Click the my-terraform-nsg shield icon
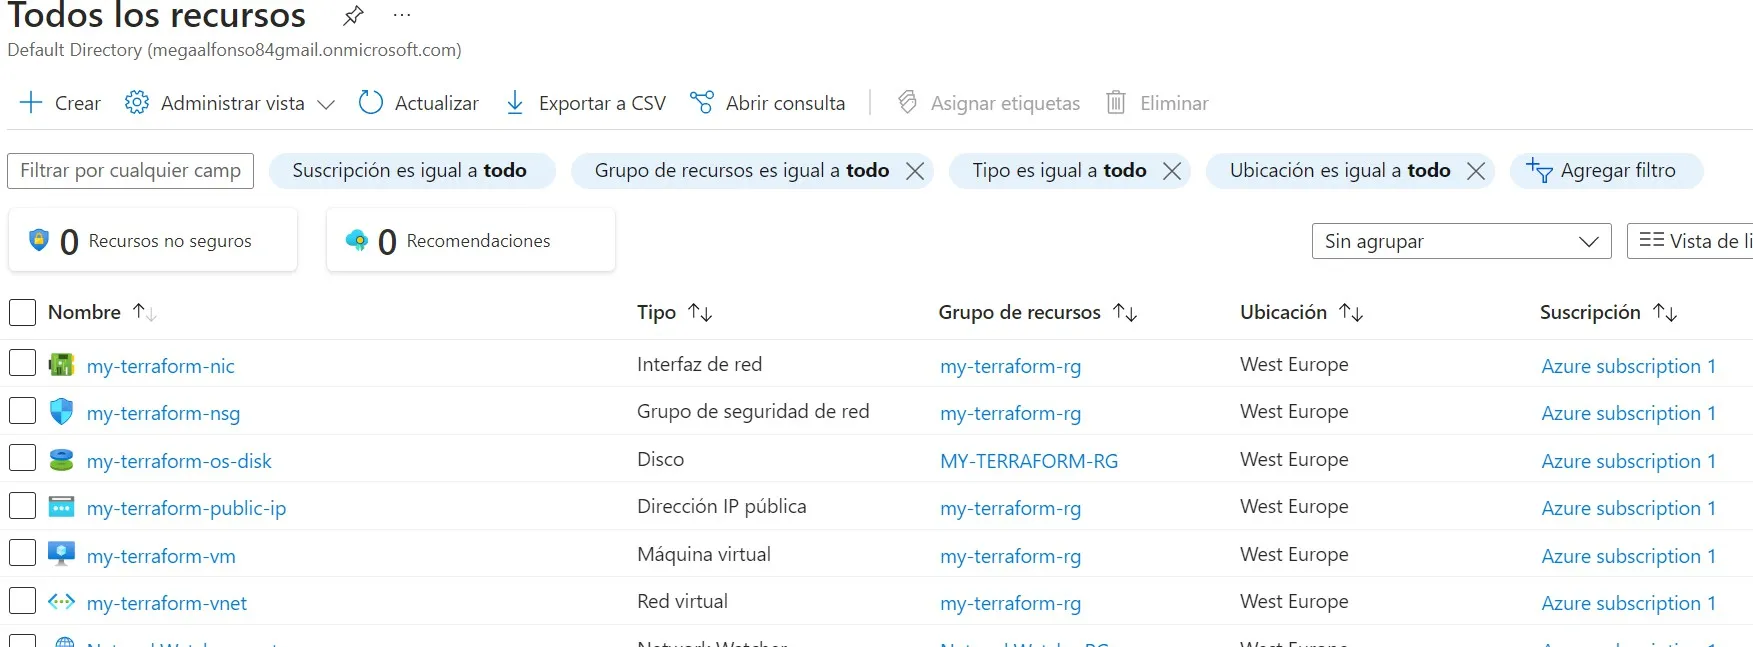The height and width of the screenshot is (647, 1753). pyautogui.click(x=62, y=412)
